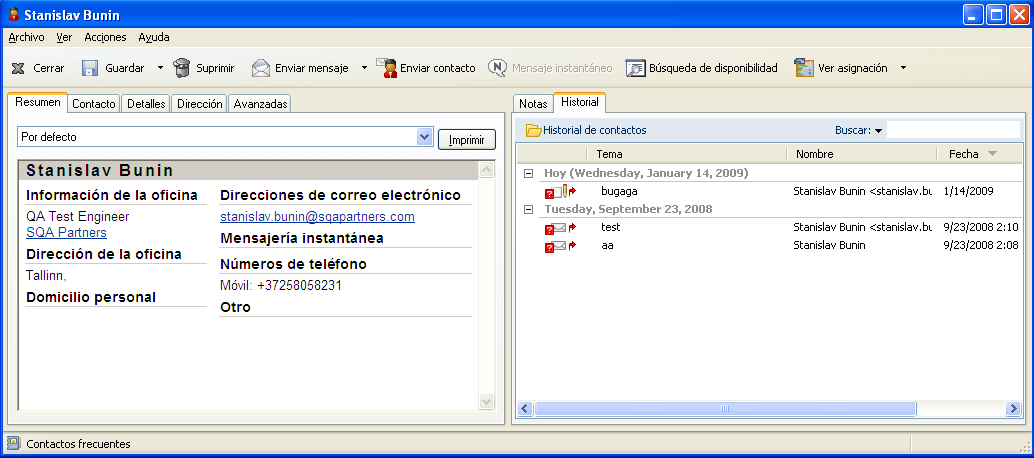The height and width of the screenshot is (458, 1034).
Task: Click the Tallinn address text
Action: click(x=46, y=275)
